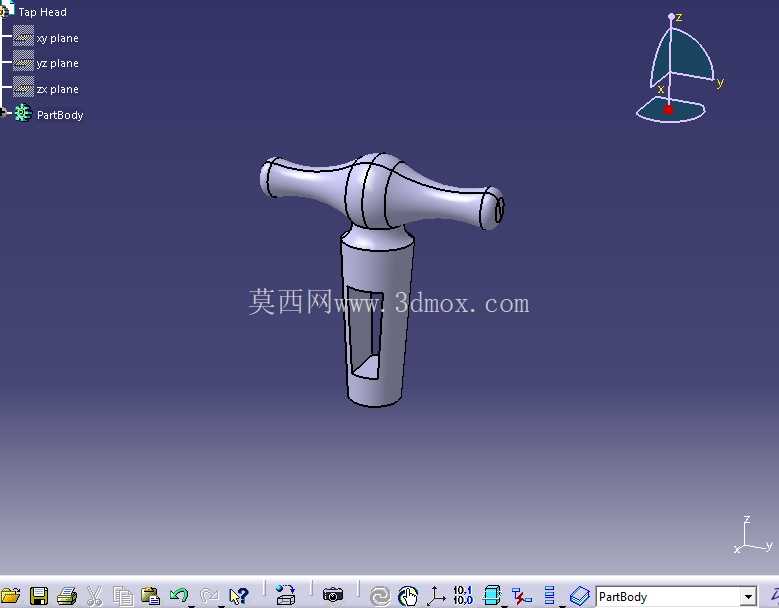
Task: Click the purple icon after the PartBody dropdown
Action: coord(774,595)
